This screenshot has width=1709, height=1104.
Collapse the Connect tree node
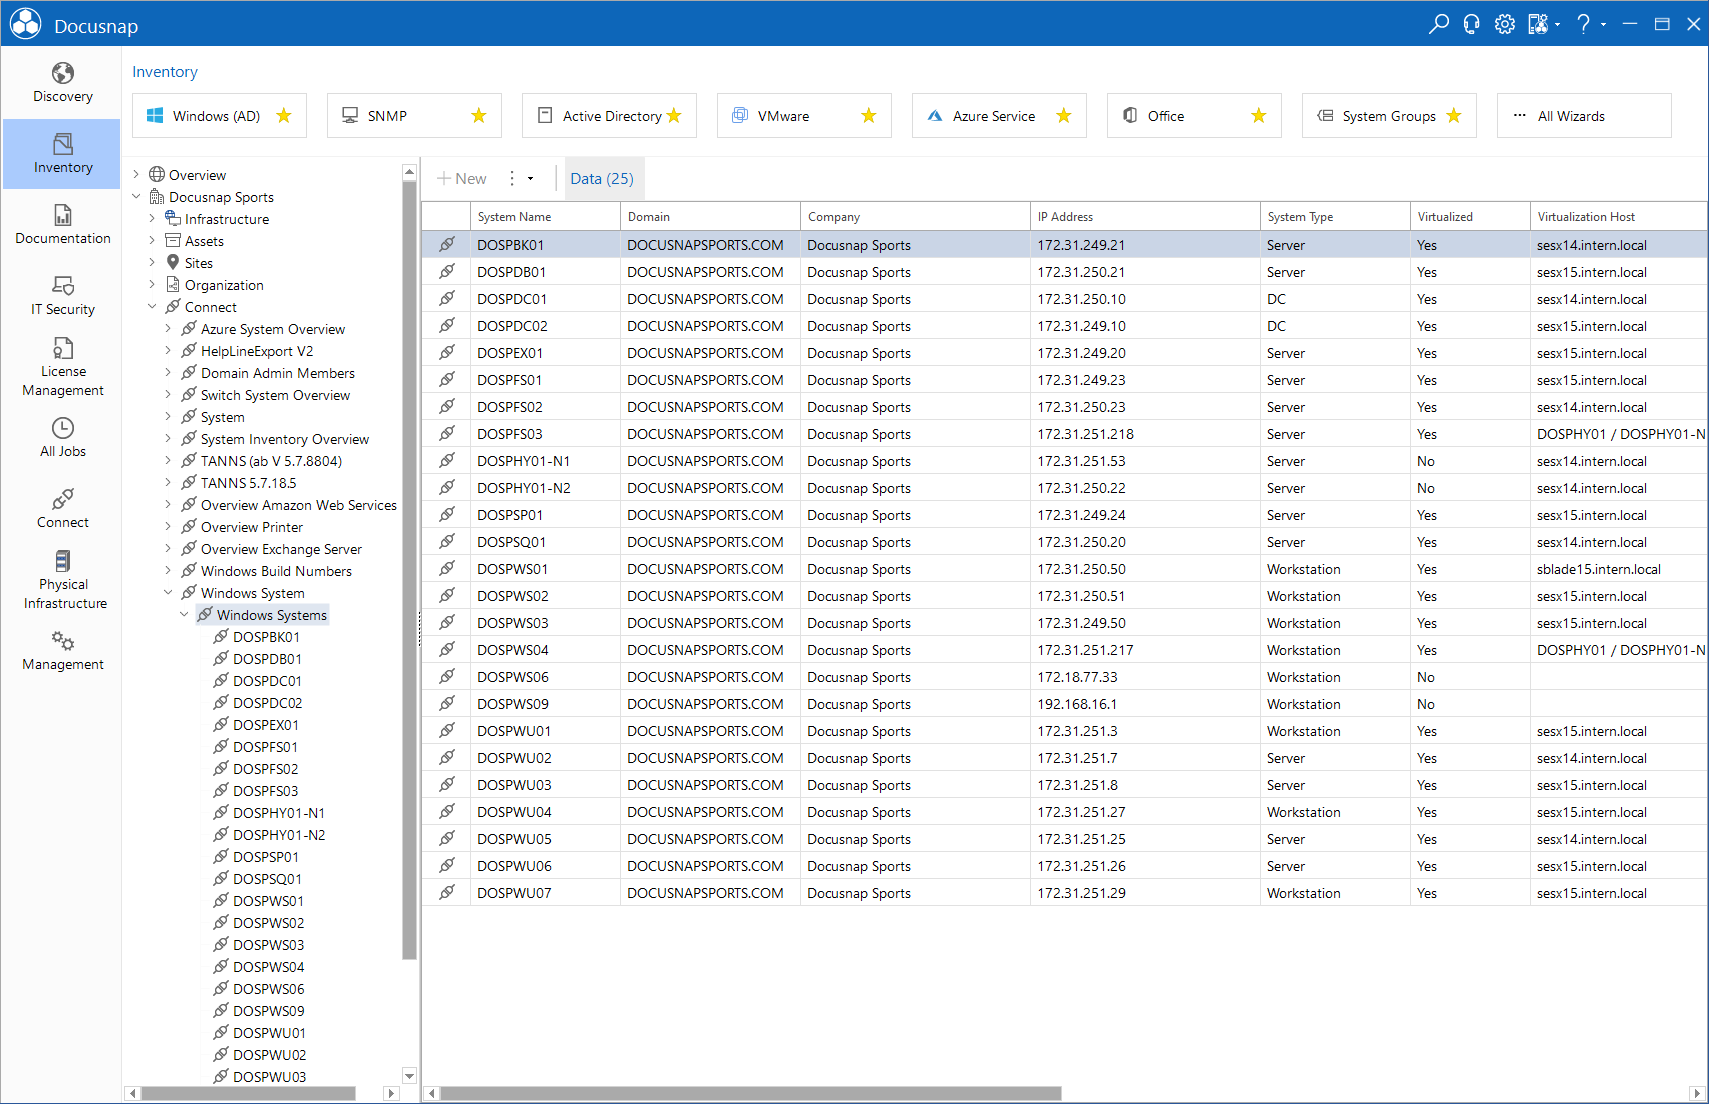pos(152,307)
